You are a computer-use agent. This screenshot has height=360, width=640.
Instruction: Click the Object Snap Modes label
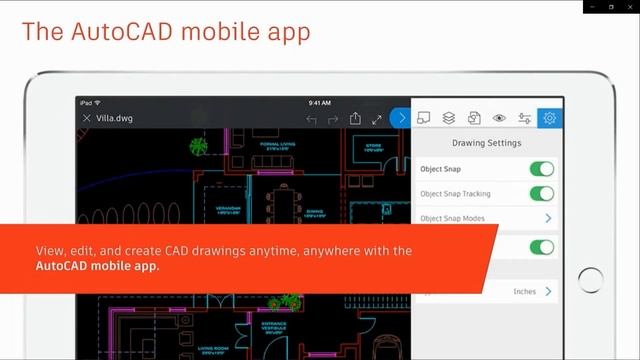tap(452, 218)
